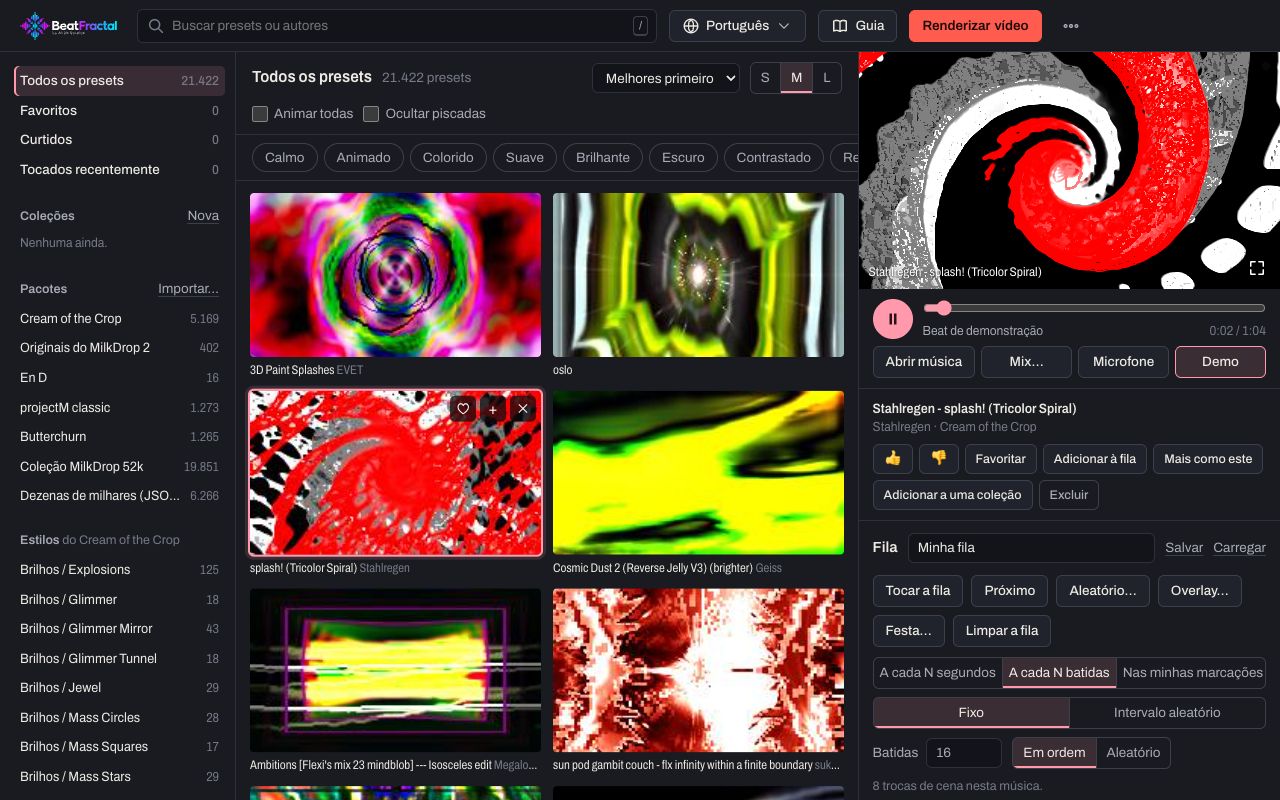Select small thumbnail size S
This screenshot has width=1280, height=800.
tap(766, 78)
